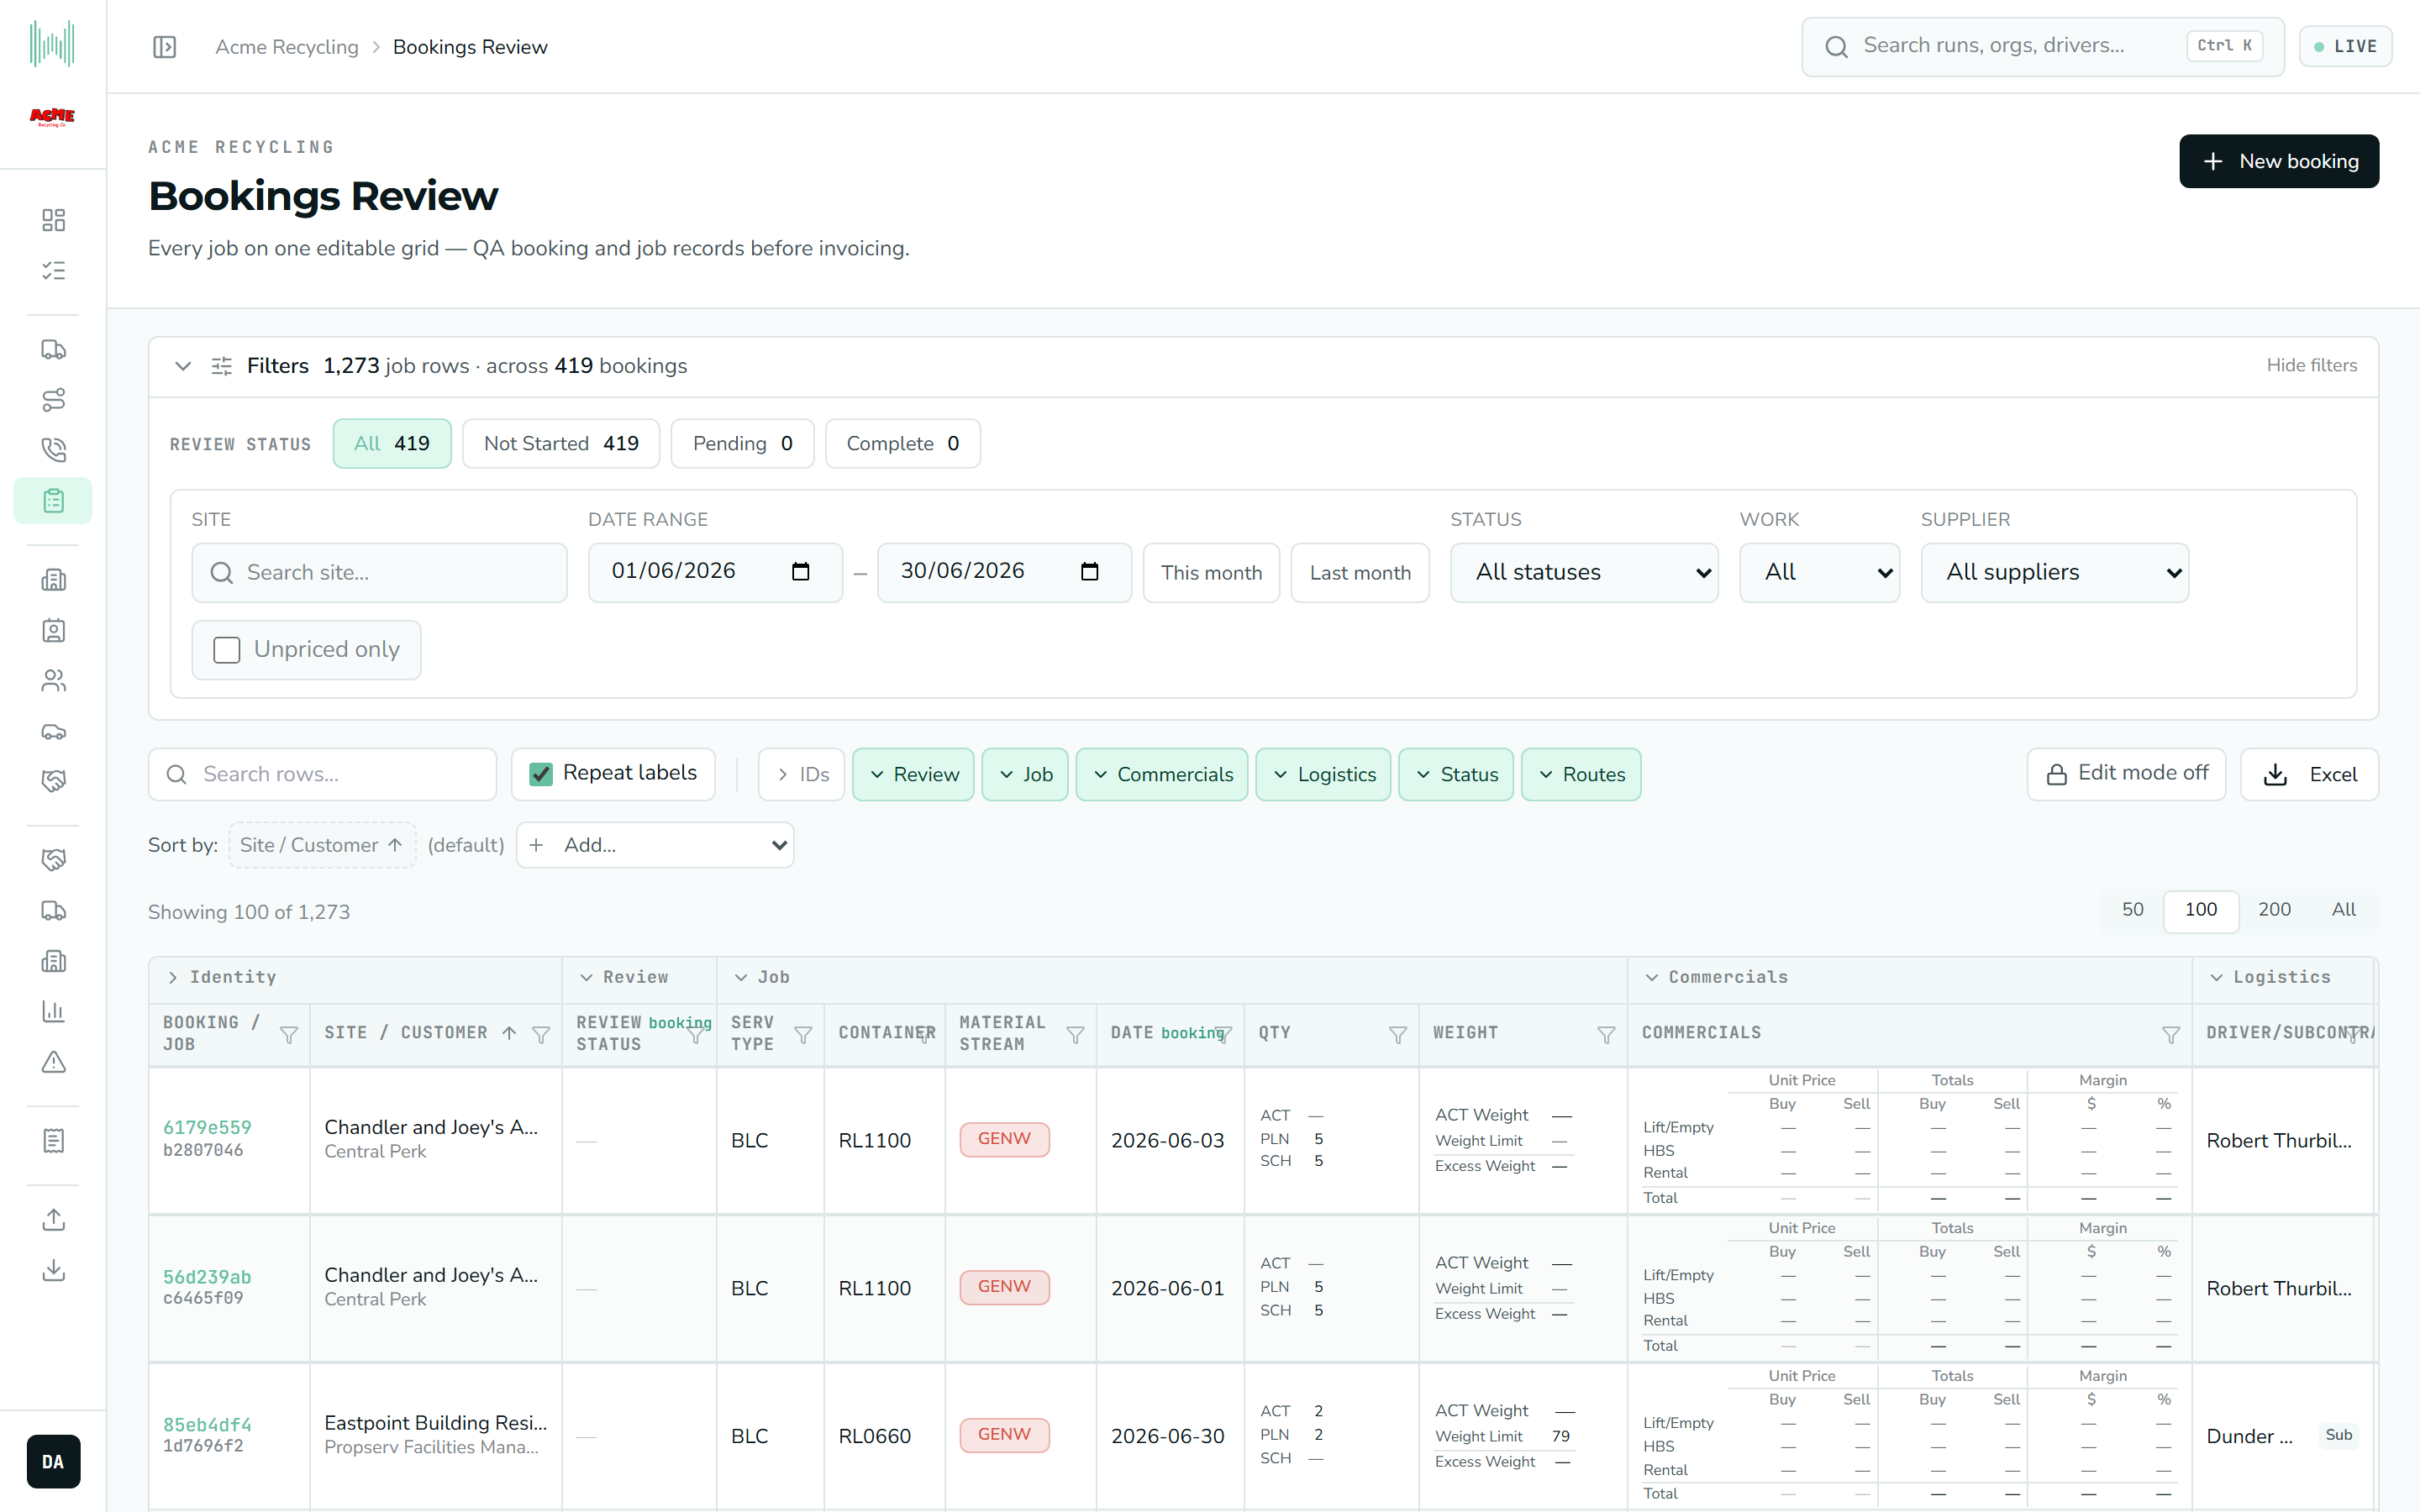Click the Search site input field
Viewport: 2420px width, 1512px height.
coord(379,573)
